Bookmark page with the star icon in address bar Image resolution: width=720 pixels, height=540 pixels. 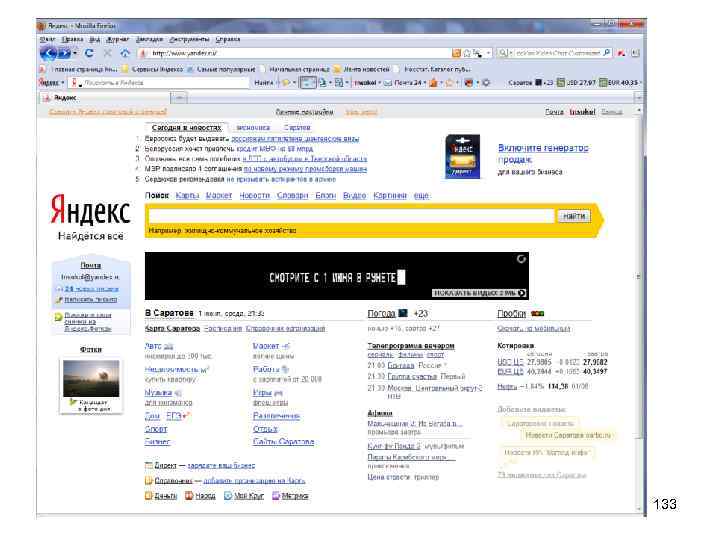click(x=467, y=53)
